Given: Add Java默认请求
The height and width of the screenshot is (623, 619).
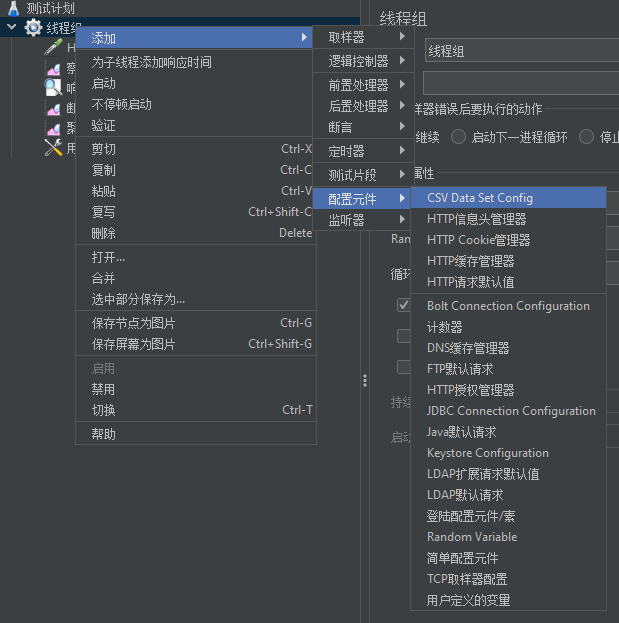Looking at the screenshot, I should point(508,432).
